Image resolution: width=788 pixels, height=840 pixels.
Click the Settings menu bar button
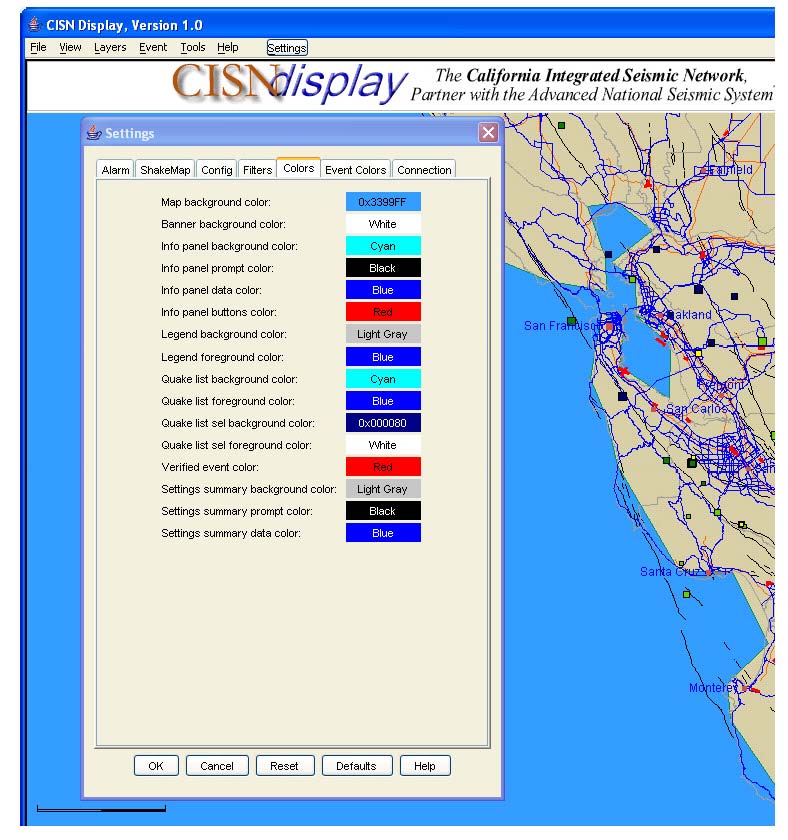(x=287, y=48)
